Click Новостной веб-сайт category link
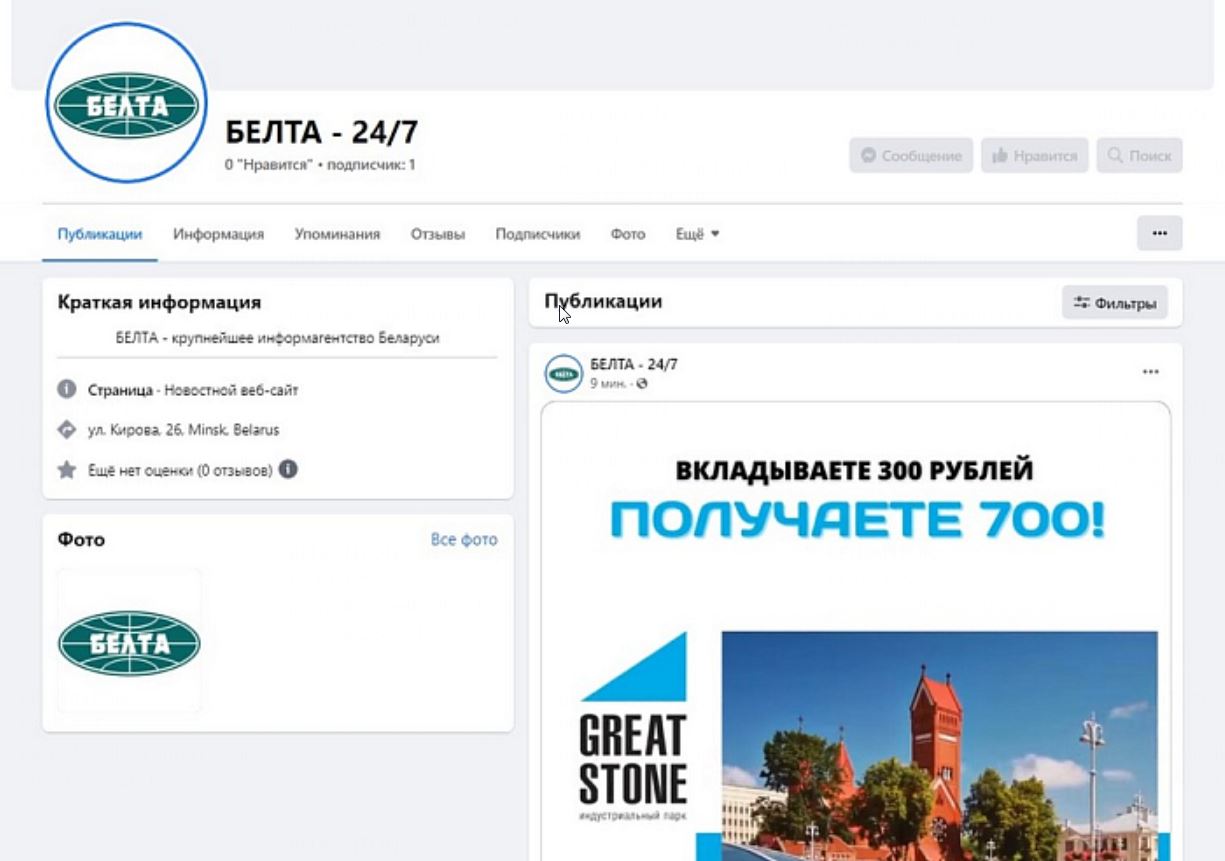Image resolution: width=1225 pixels, height=861 pixels. [231, 390]
